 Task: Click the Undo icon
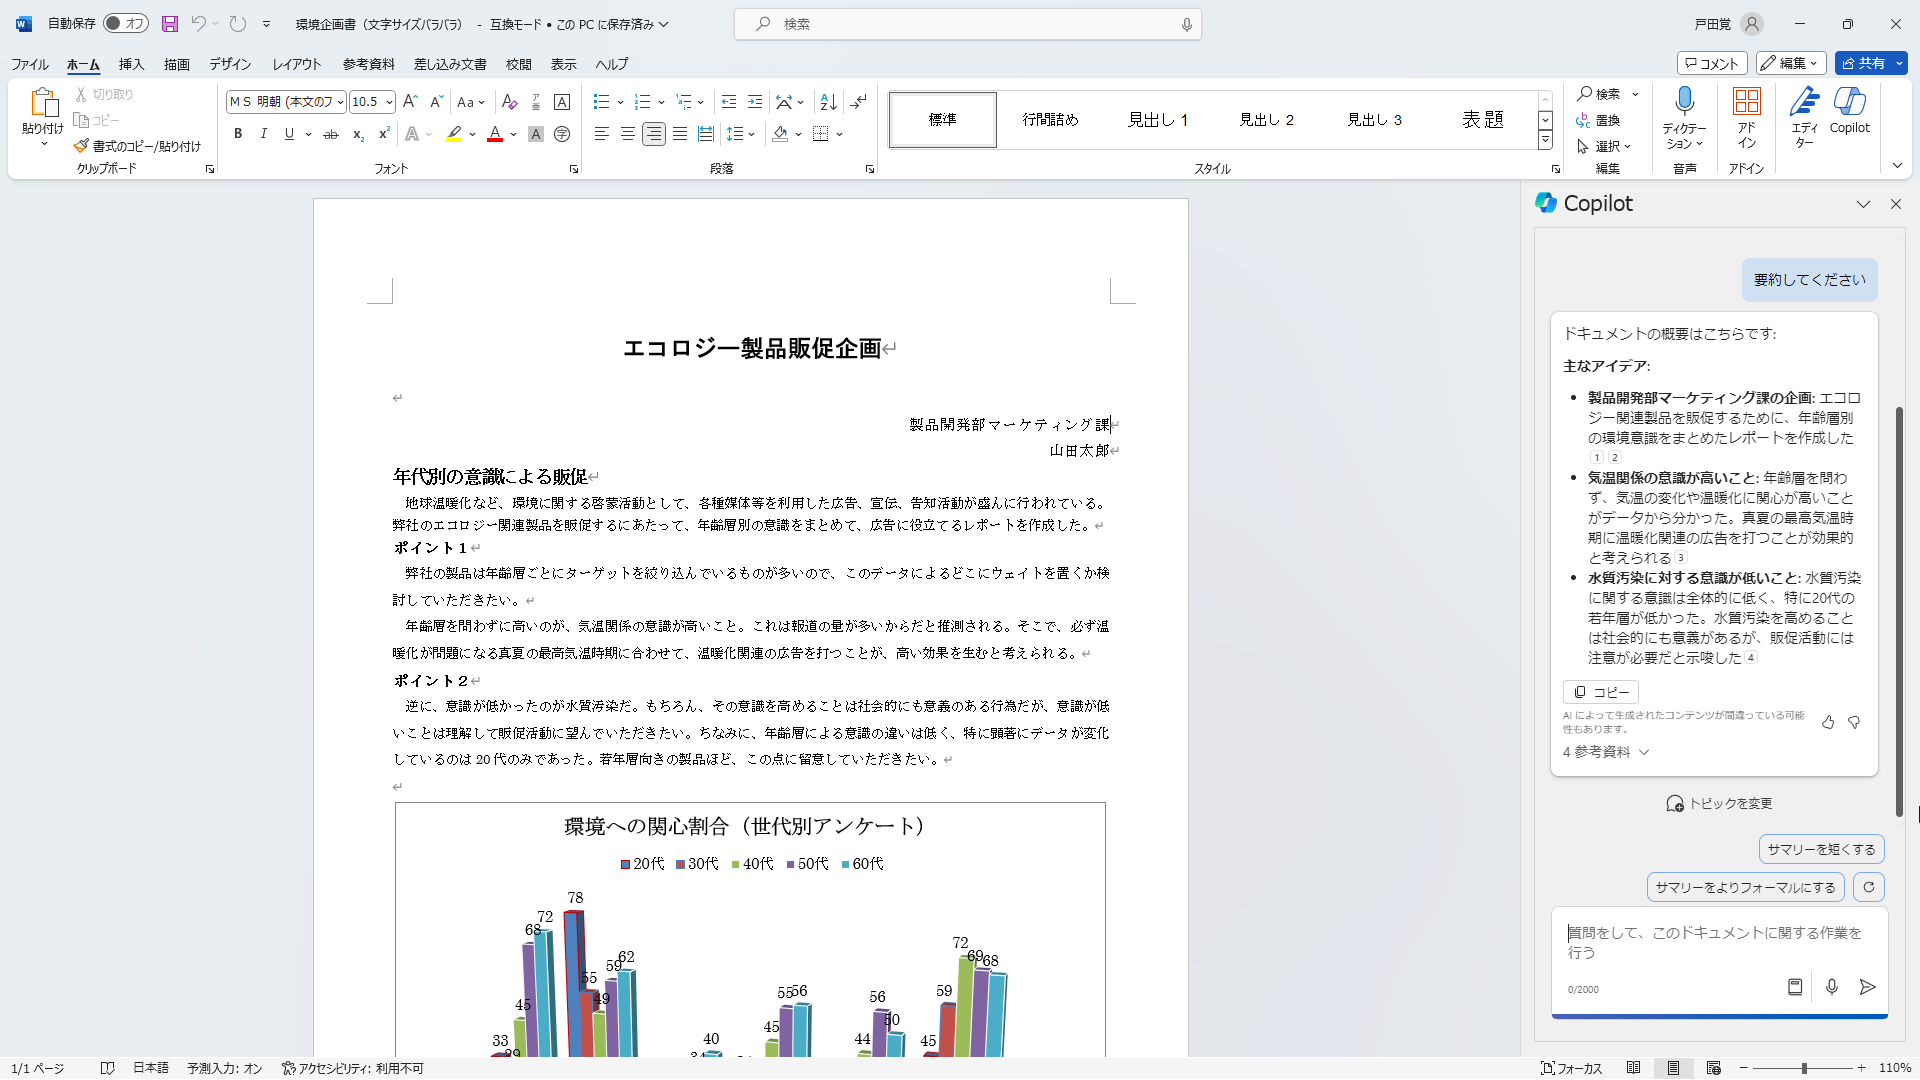pyautogui.click(x=198, y=24)
